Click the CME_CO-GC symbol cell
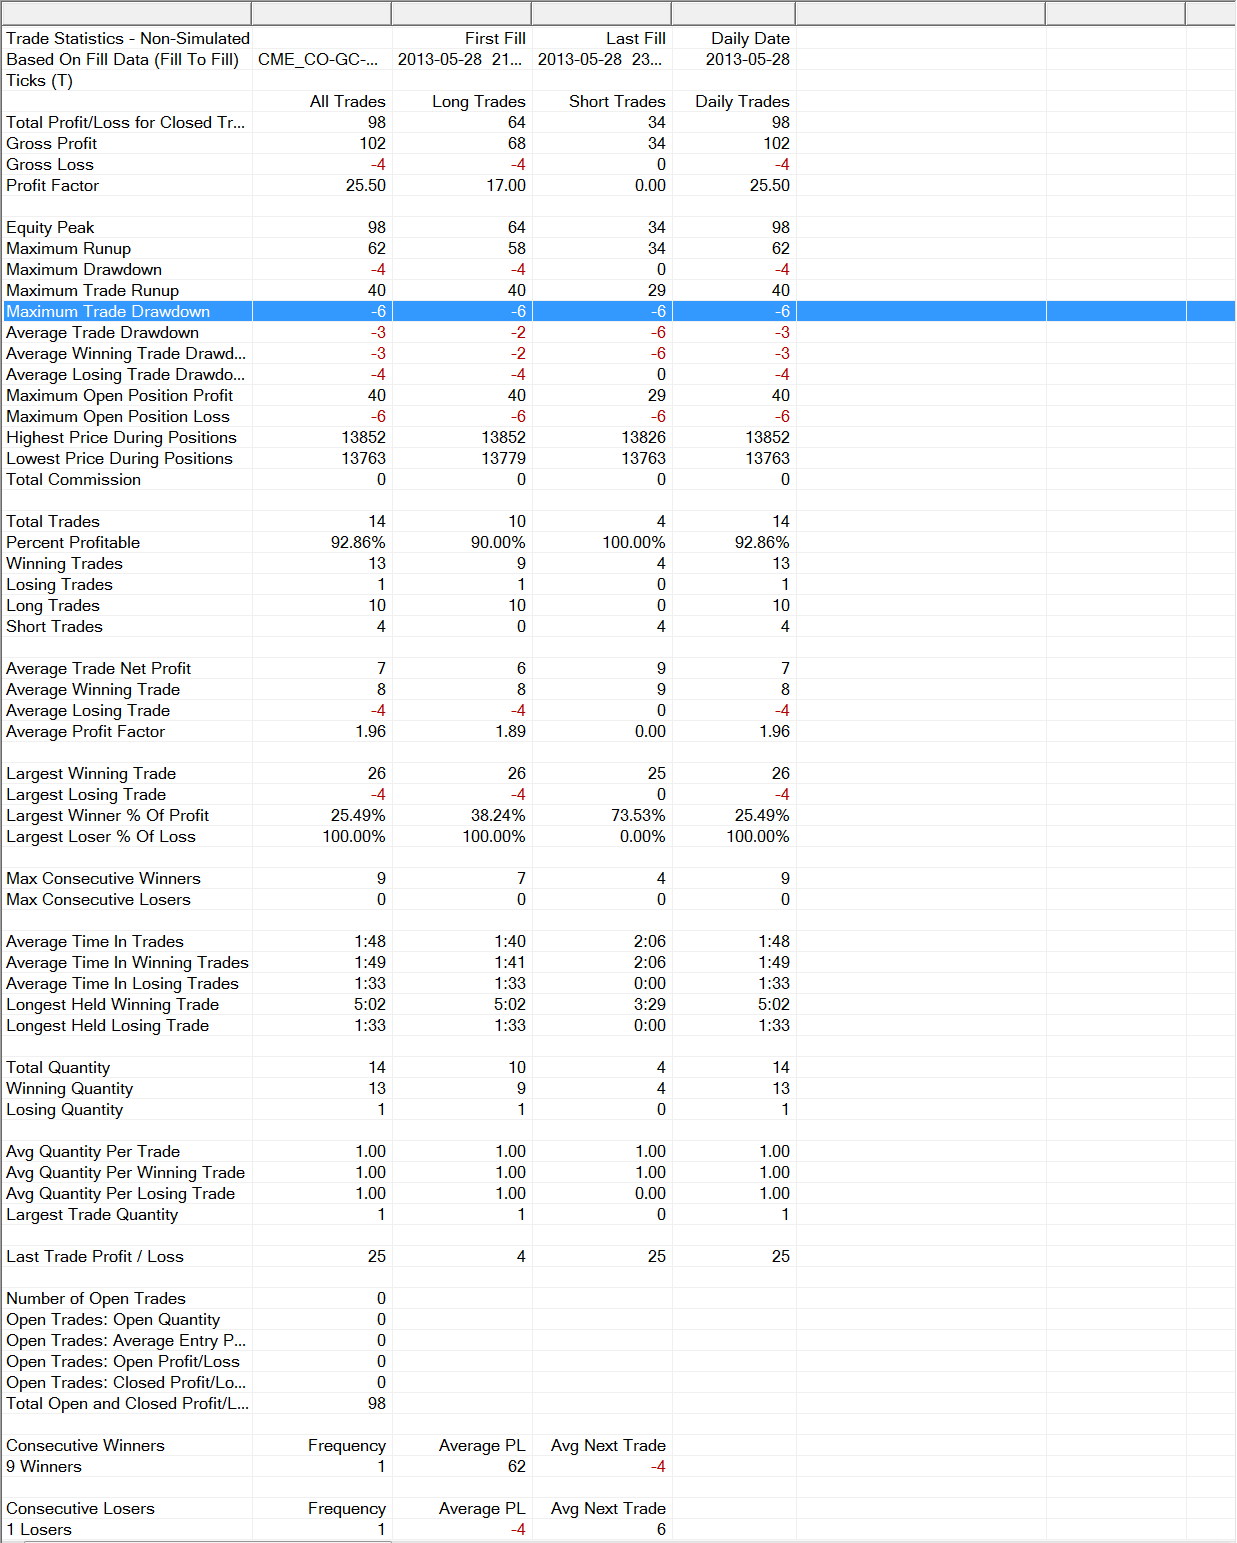This screenshot has height=1543, width=1237. pyautogui.click(x=318, y=59)
